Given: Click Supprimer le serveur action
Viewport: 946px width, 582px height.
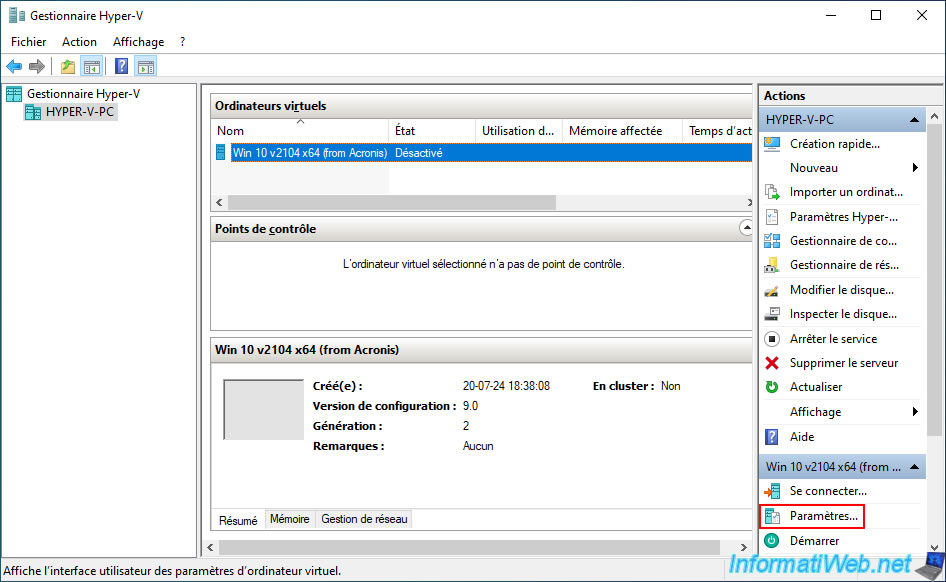Looking at the screenshot, I should 843,363.
